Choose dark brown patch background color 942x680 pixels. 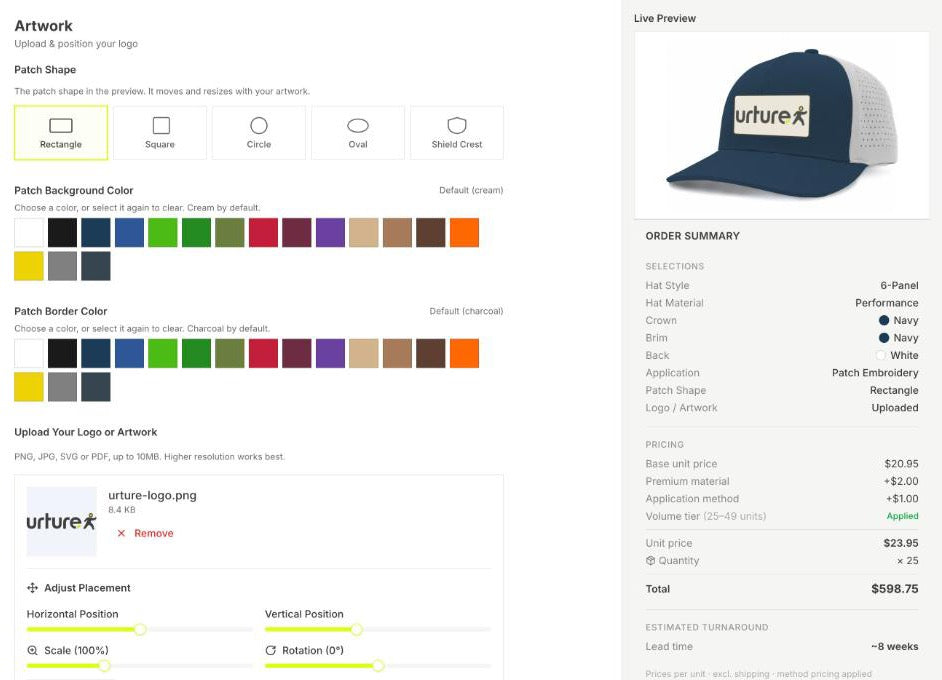coord(431,232)
